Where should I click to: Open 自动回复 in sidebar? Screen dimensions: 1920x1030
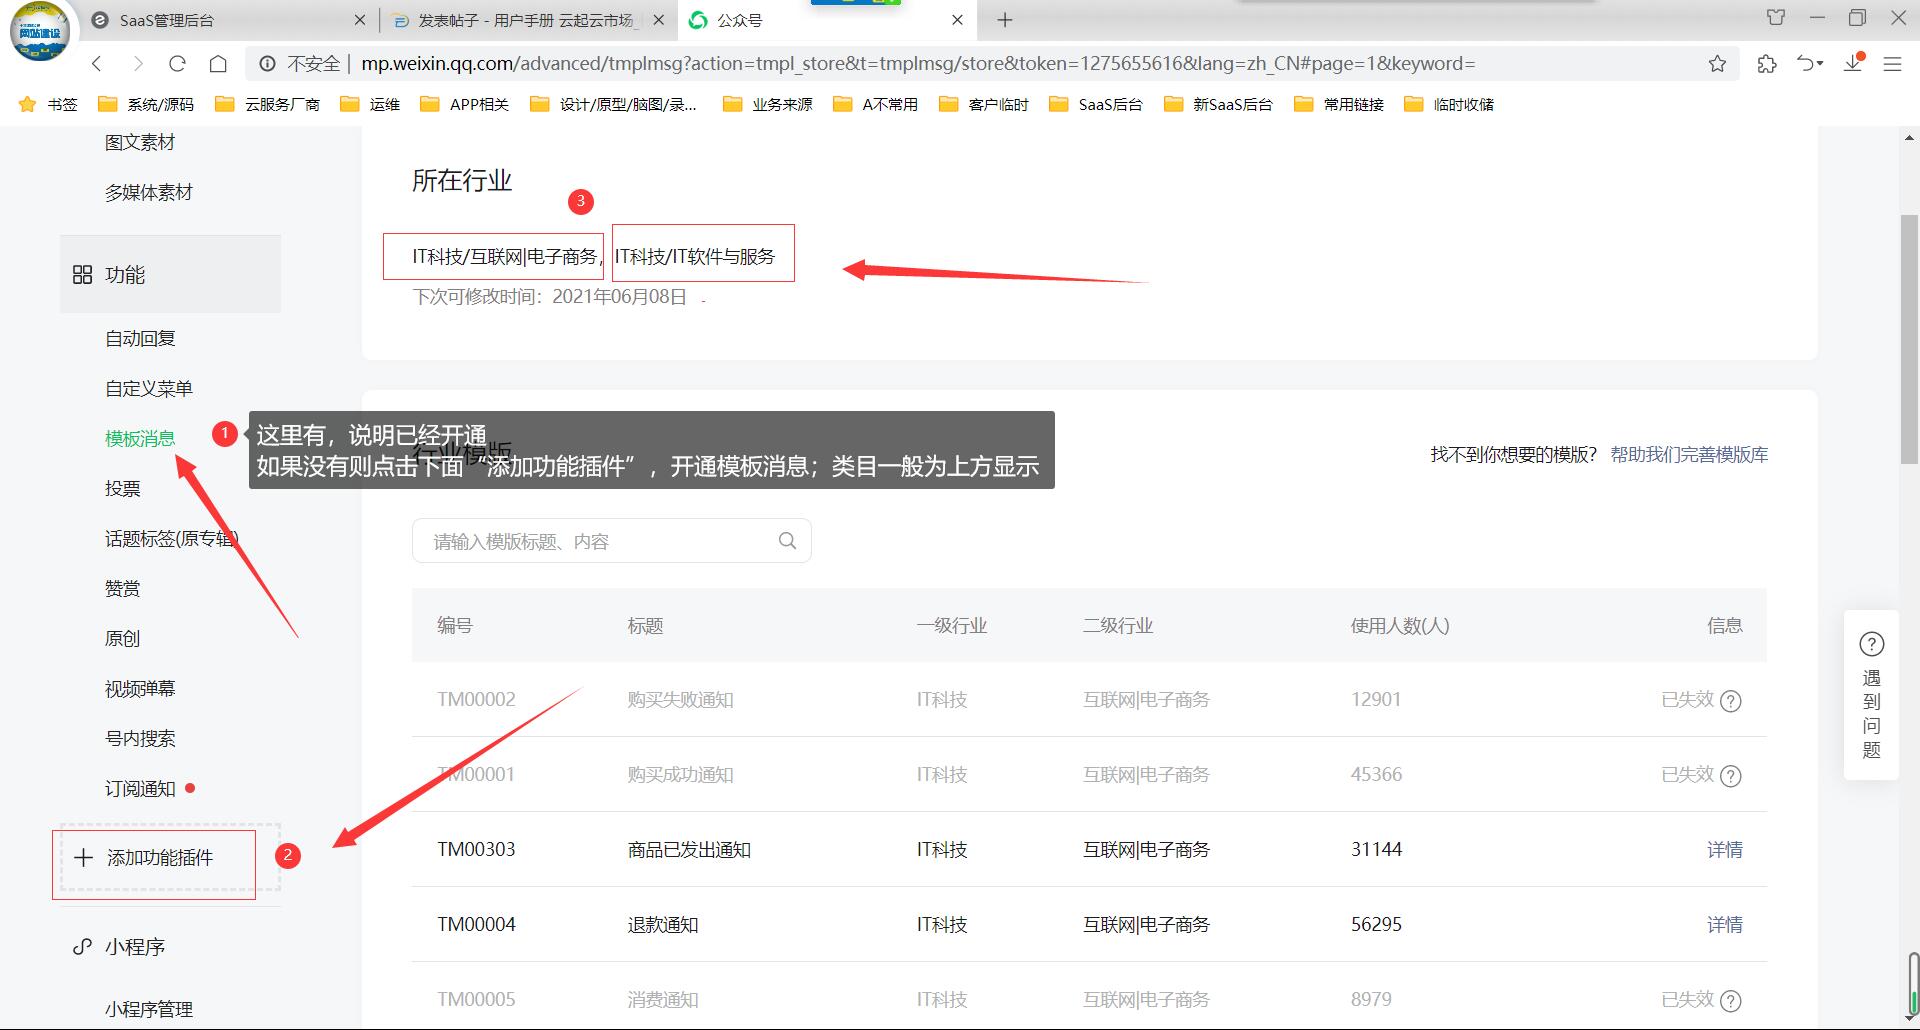[x=140, y=339]
